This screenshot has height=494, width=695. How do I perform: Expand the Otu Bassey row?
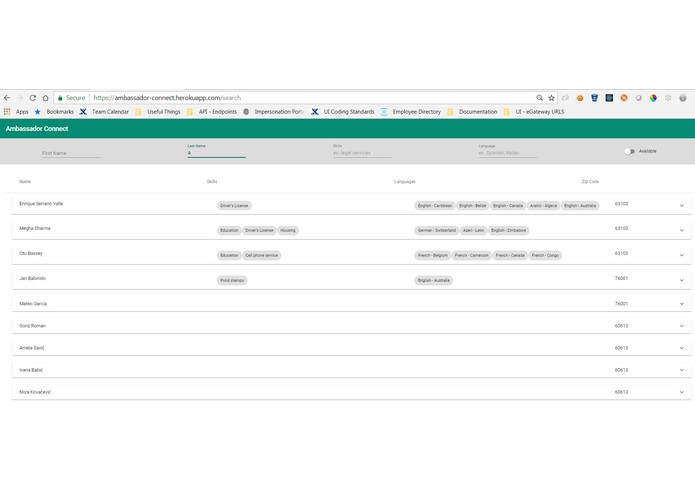coord(682,255)
